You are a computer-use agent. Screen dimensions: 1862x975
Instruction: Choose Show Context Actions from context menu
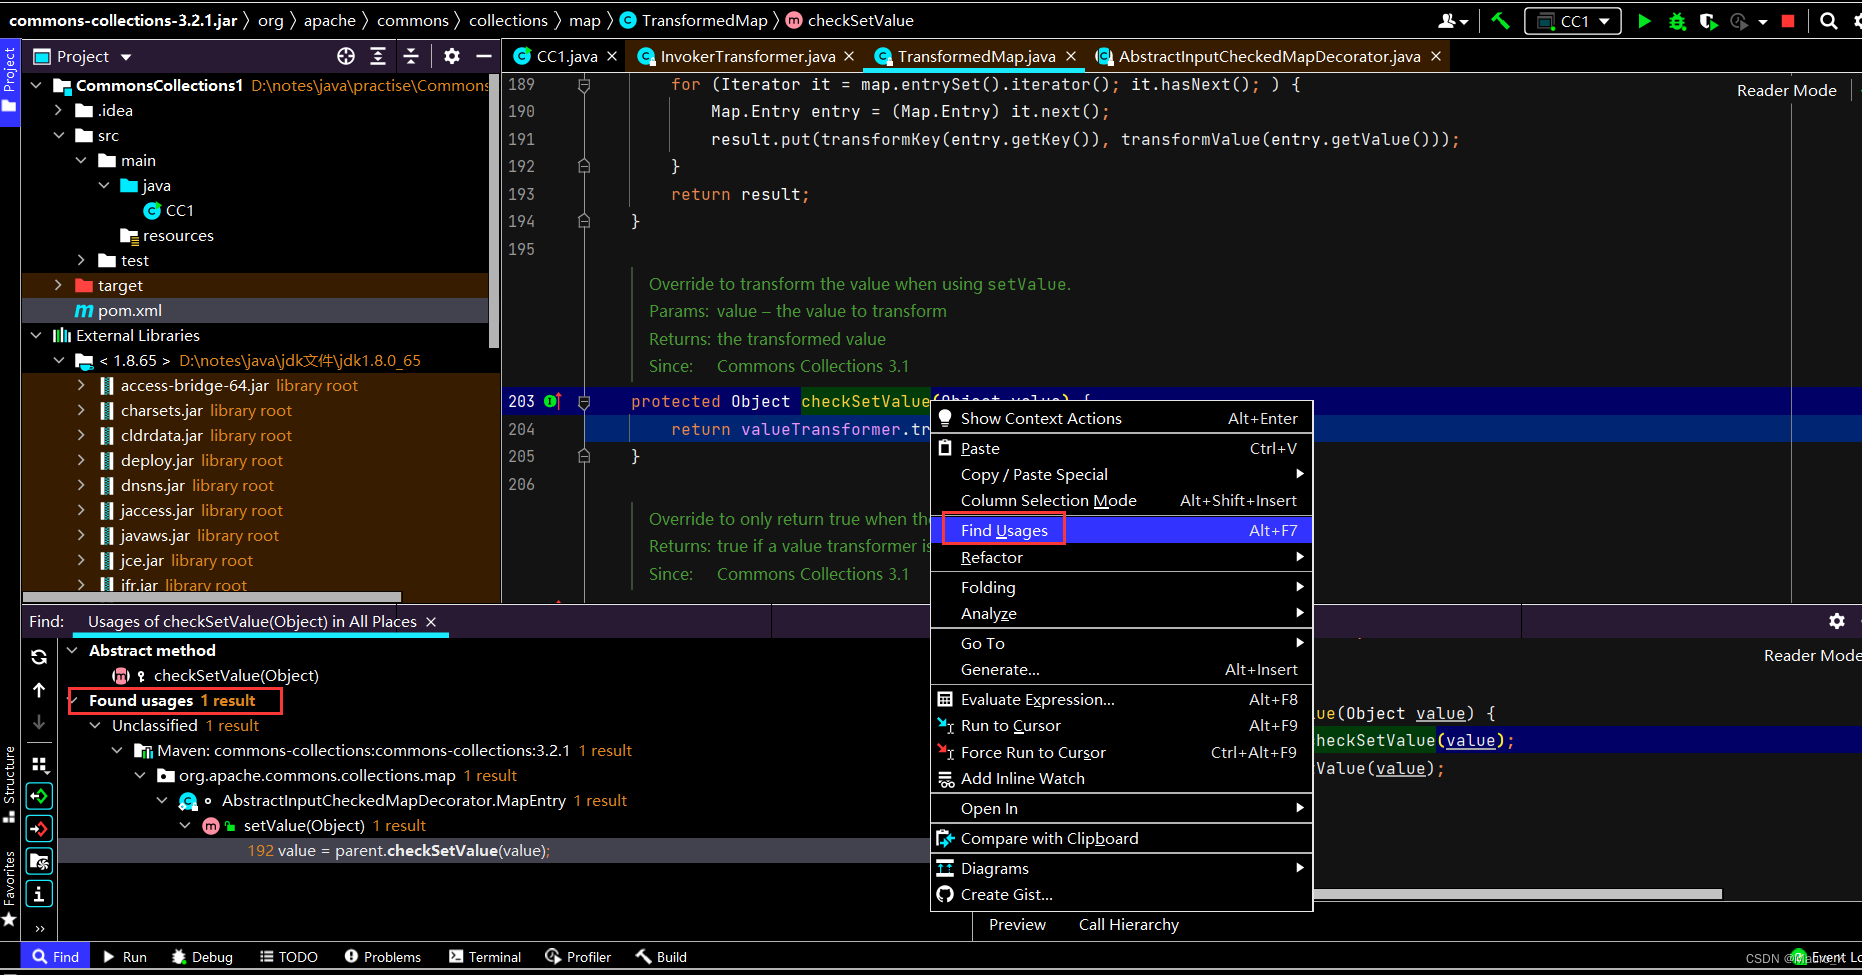pyautogui.click(x=1121, y=418)
